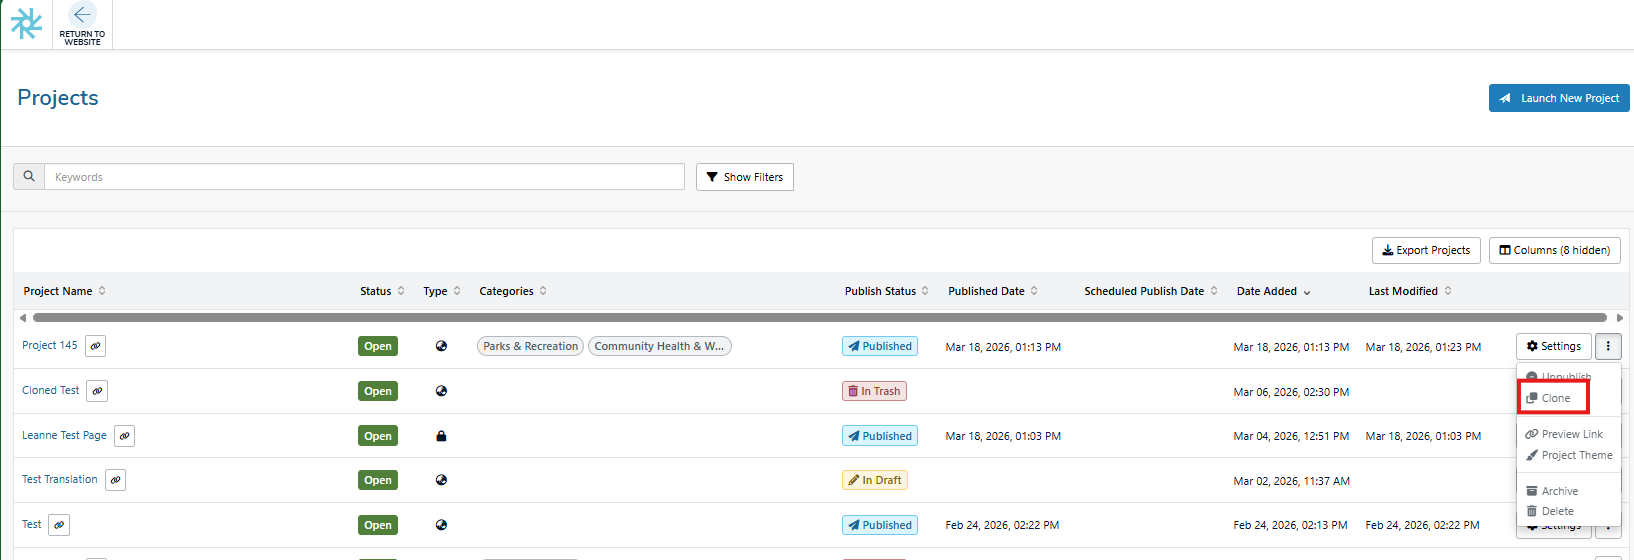
Task: Select Clone from the context menu
Action: click(1554, 398)
